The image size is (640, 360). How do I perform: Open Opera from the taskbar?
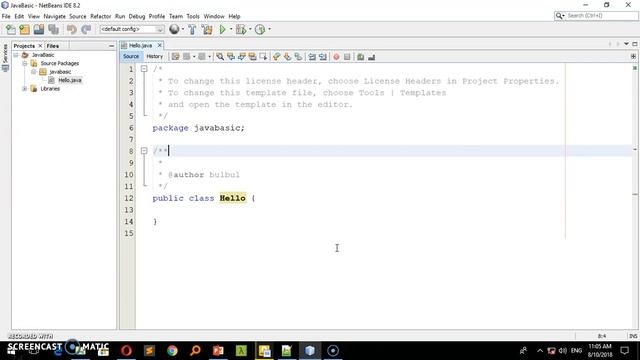click(126, 351)
